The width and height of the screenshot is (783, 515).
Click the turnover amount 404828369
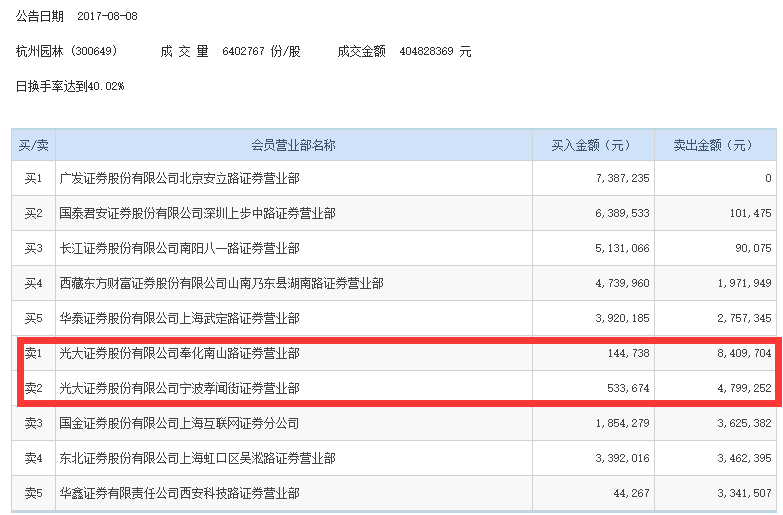426,51
